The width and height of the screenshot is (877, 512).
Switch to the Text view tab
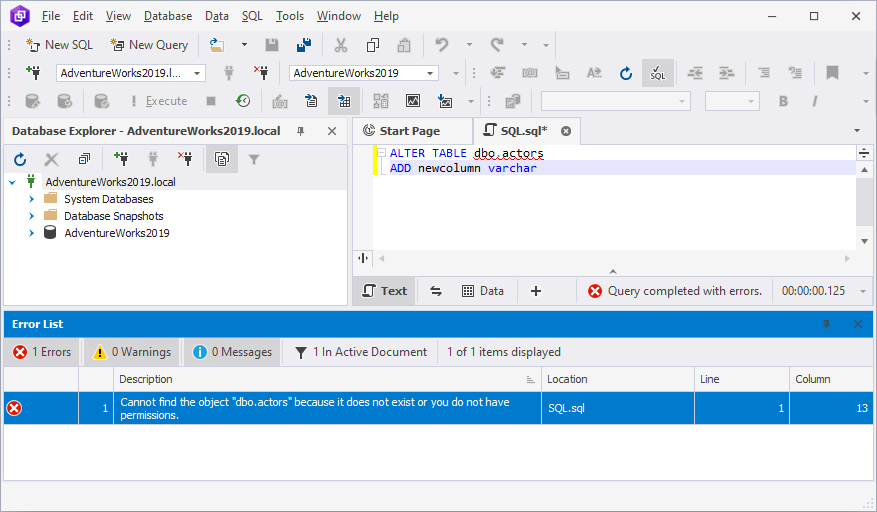[x=384, y=291]
